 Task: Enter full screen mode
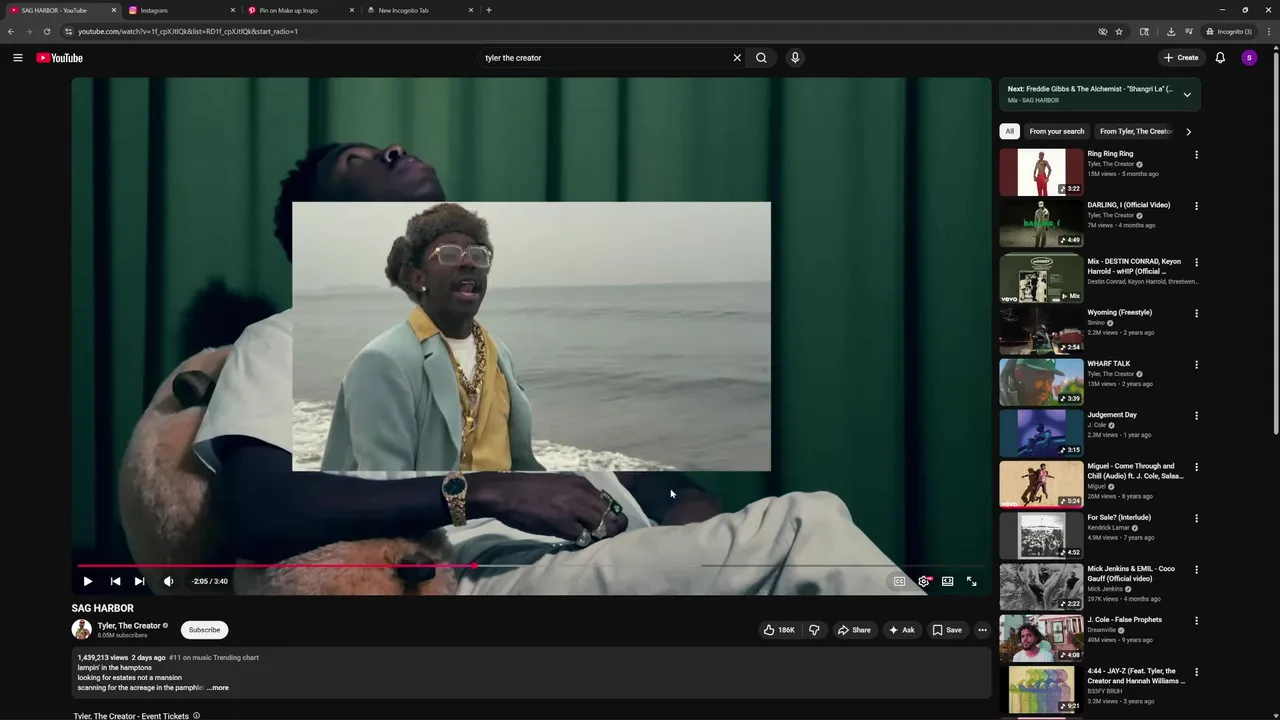point(971,581)
